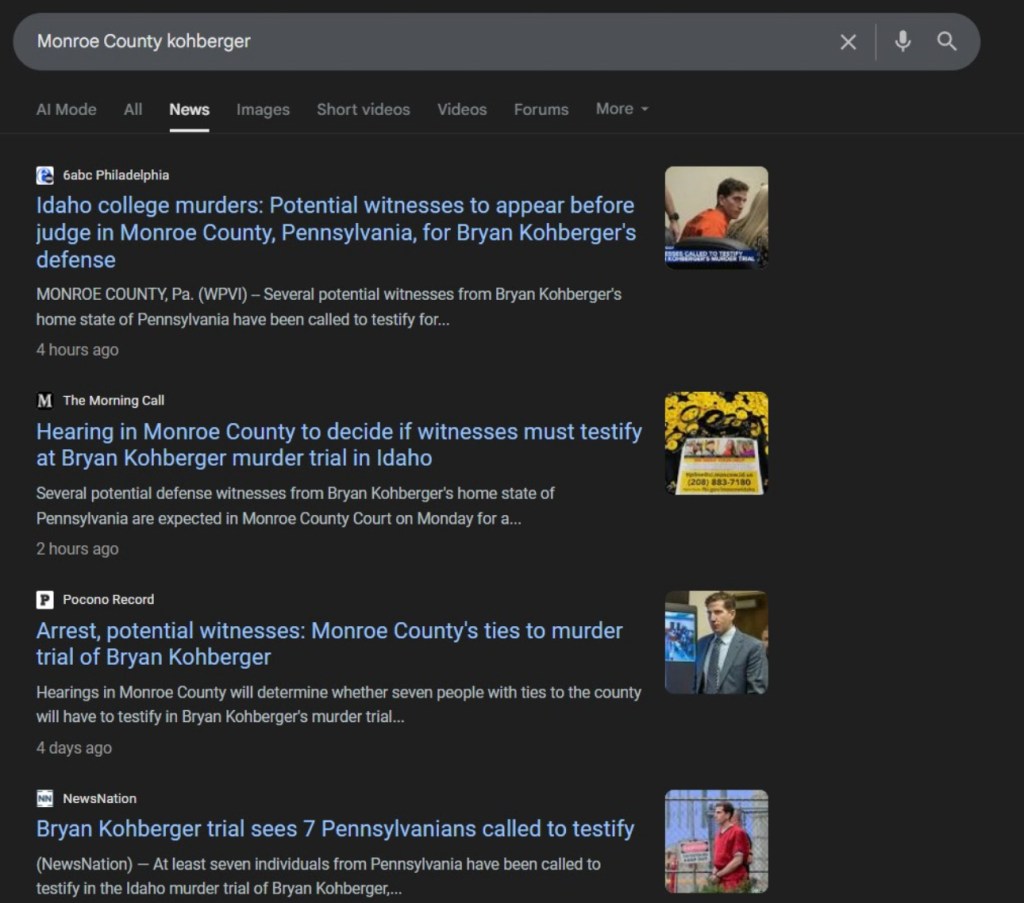Viewport: 1024px width, 903px height.
Task: Open the Images tab
Action: pos(263,110)
